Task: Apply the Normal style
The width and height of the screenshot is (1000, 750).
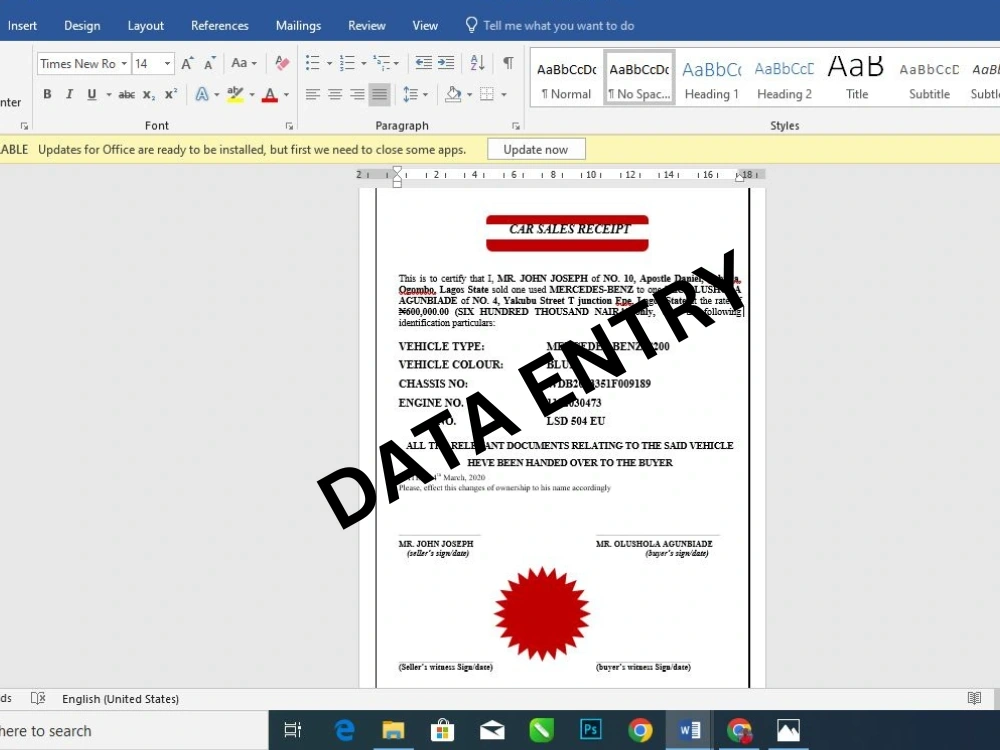Action: (x=566, y=78)
